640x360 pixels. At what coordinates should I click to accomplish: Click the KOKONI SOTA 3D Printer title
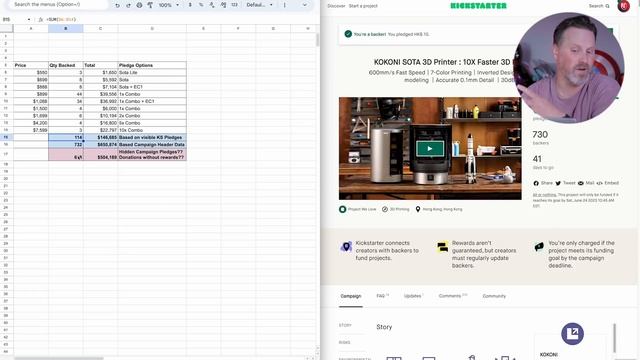point(442,62)
